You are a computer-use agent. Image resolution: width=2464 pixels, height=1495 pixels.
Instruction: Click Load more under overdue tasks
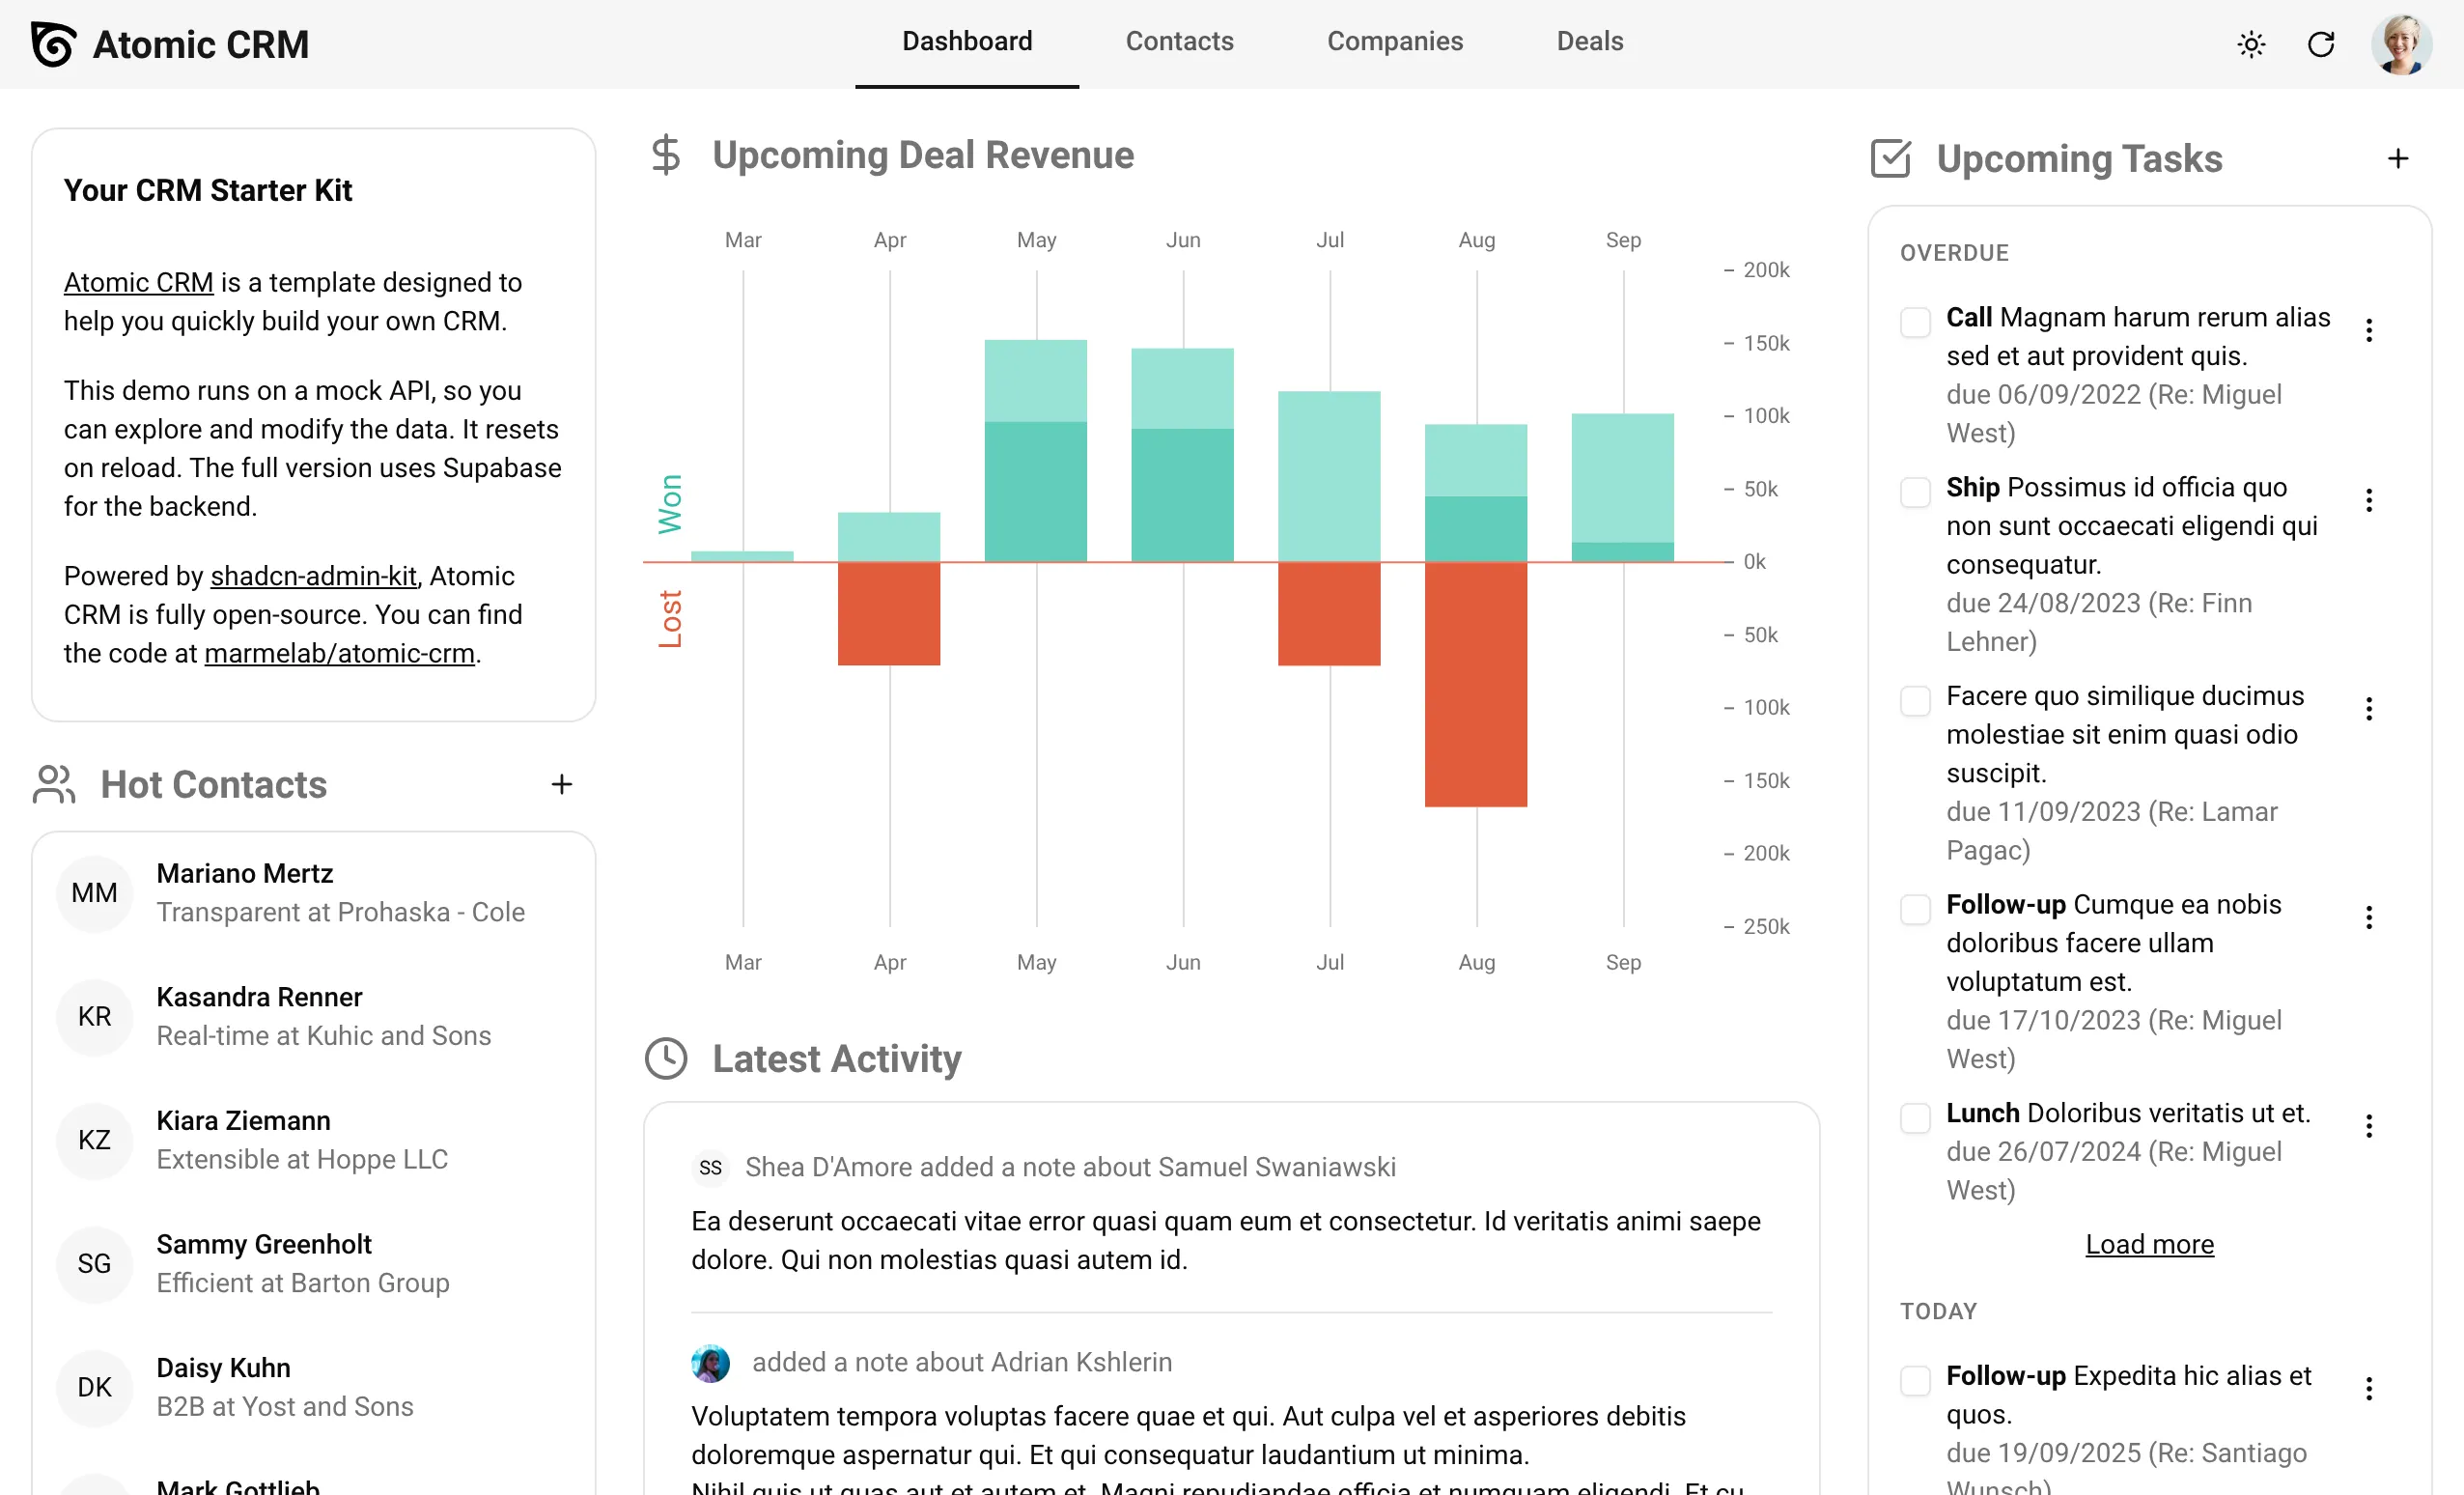pos(2148,1244)
